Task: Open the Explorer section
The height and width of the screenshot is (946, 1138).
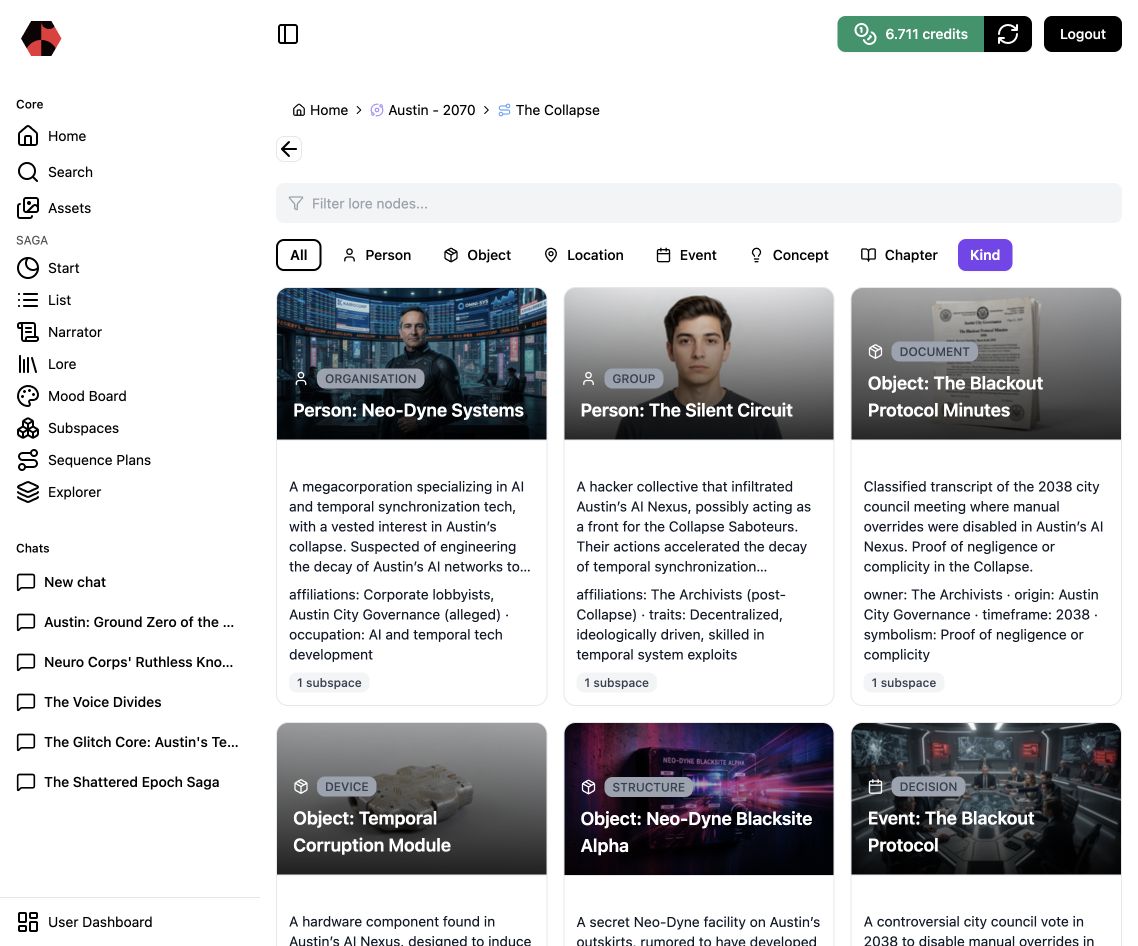Action: click(x=59, y=492)
